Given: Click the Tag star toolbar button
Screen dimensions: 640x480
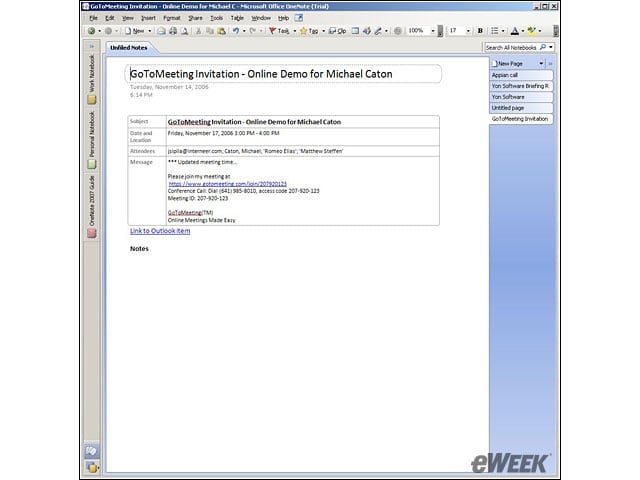Looking at the screenshot, I should pos(309,31).
